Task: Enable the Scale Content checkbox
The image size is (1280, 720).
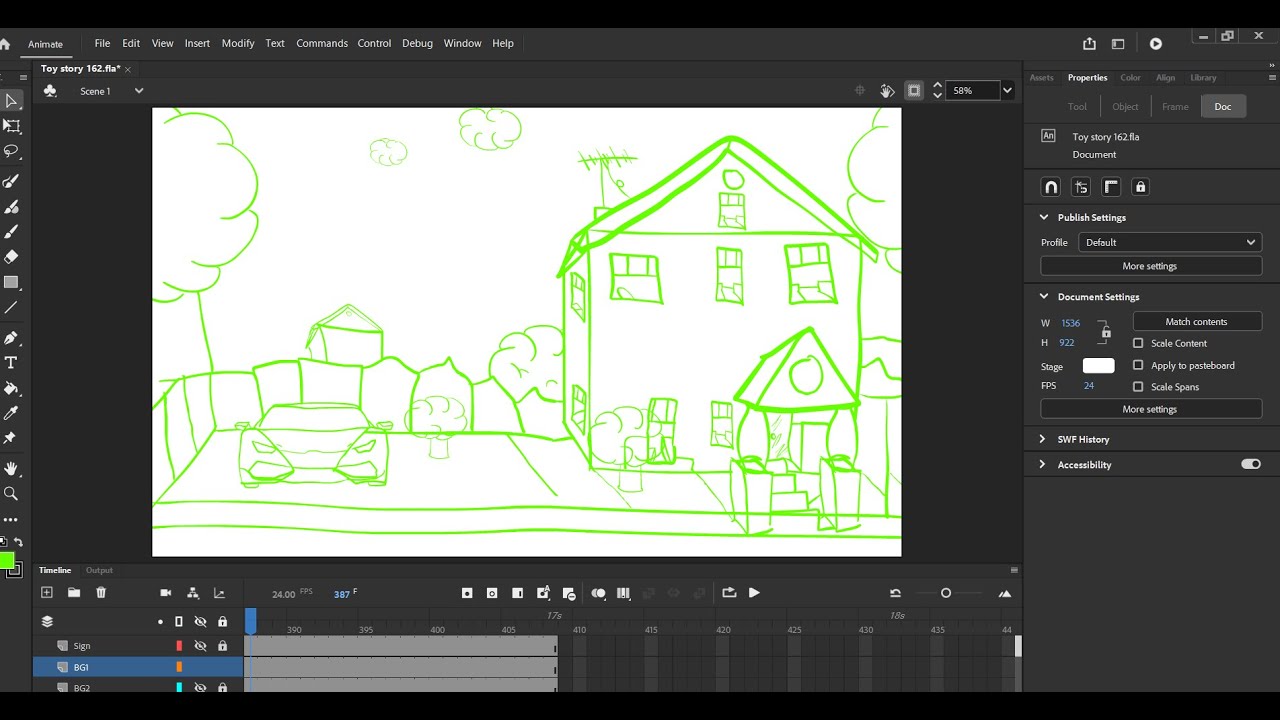Action: click(x=1138, y=343)
